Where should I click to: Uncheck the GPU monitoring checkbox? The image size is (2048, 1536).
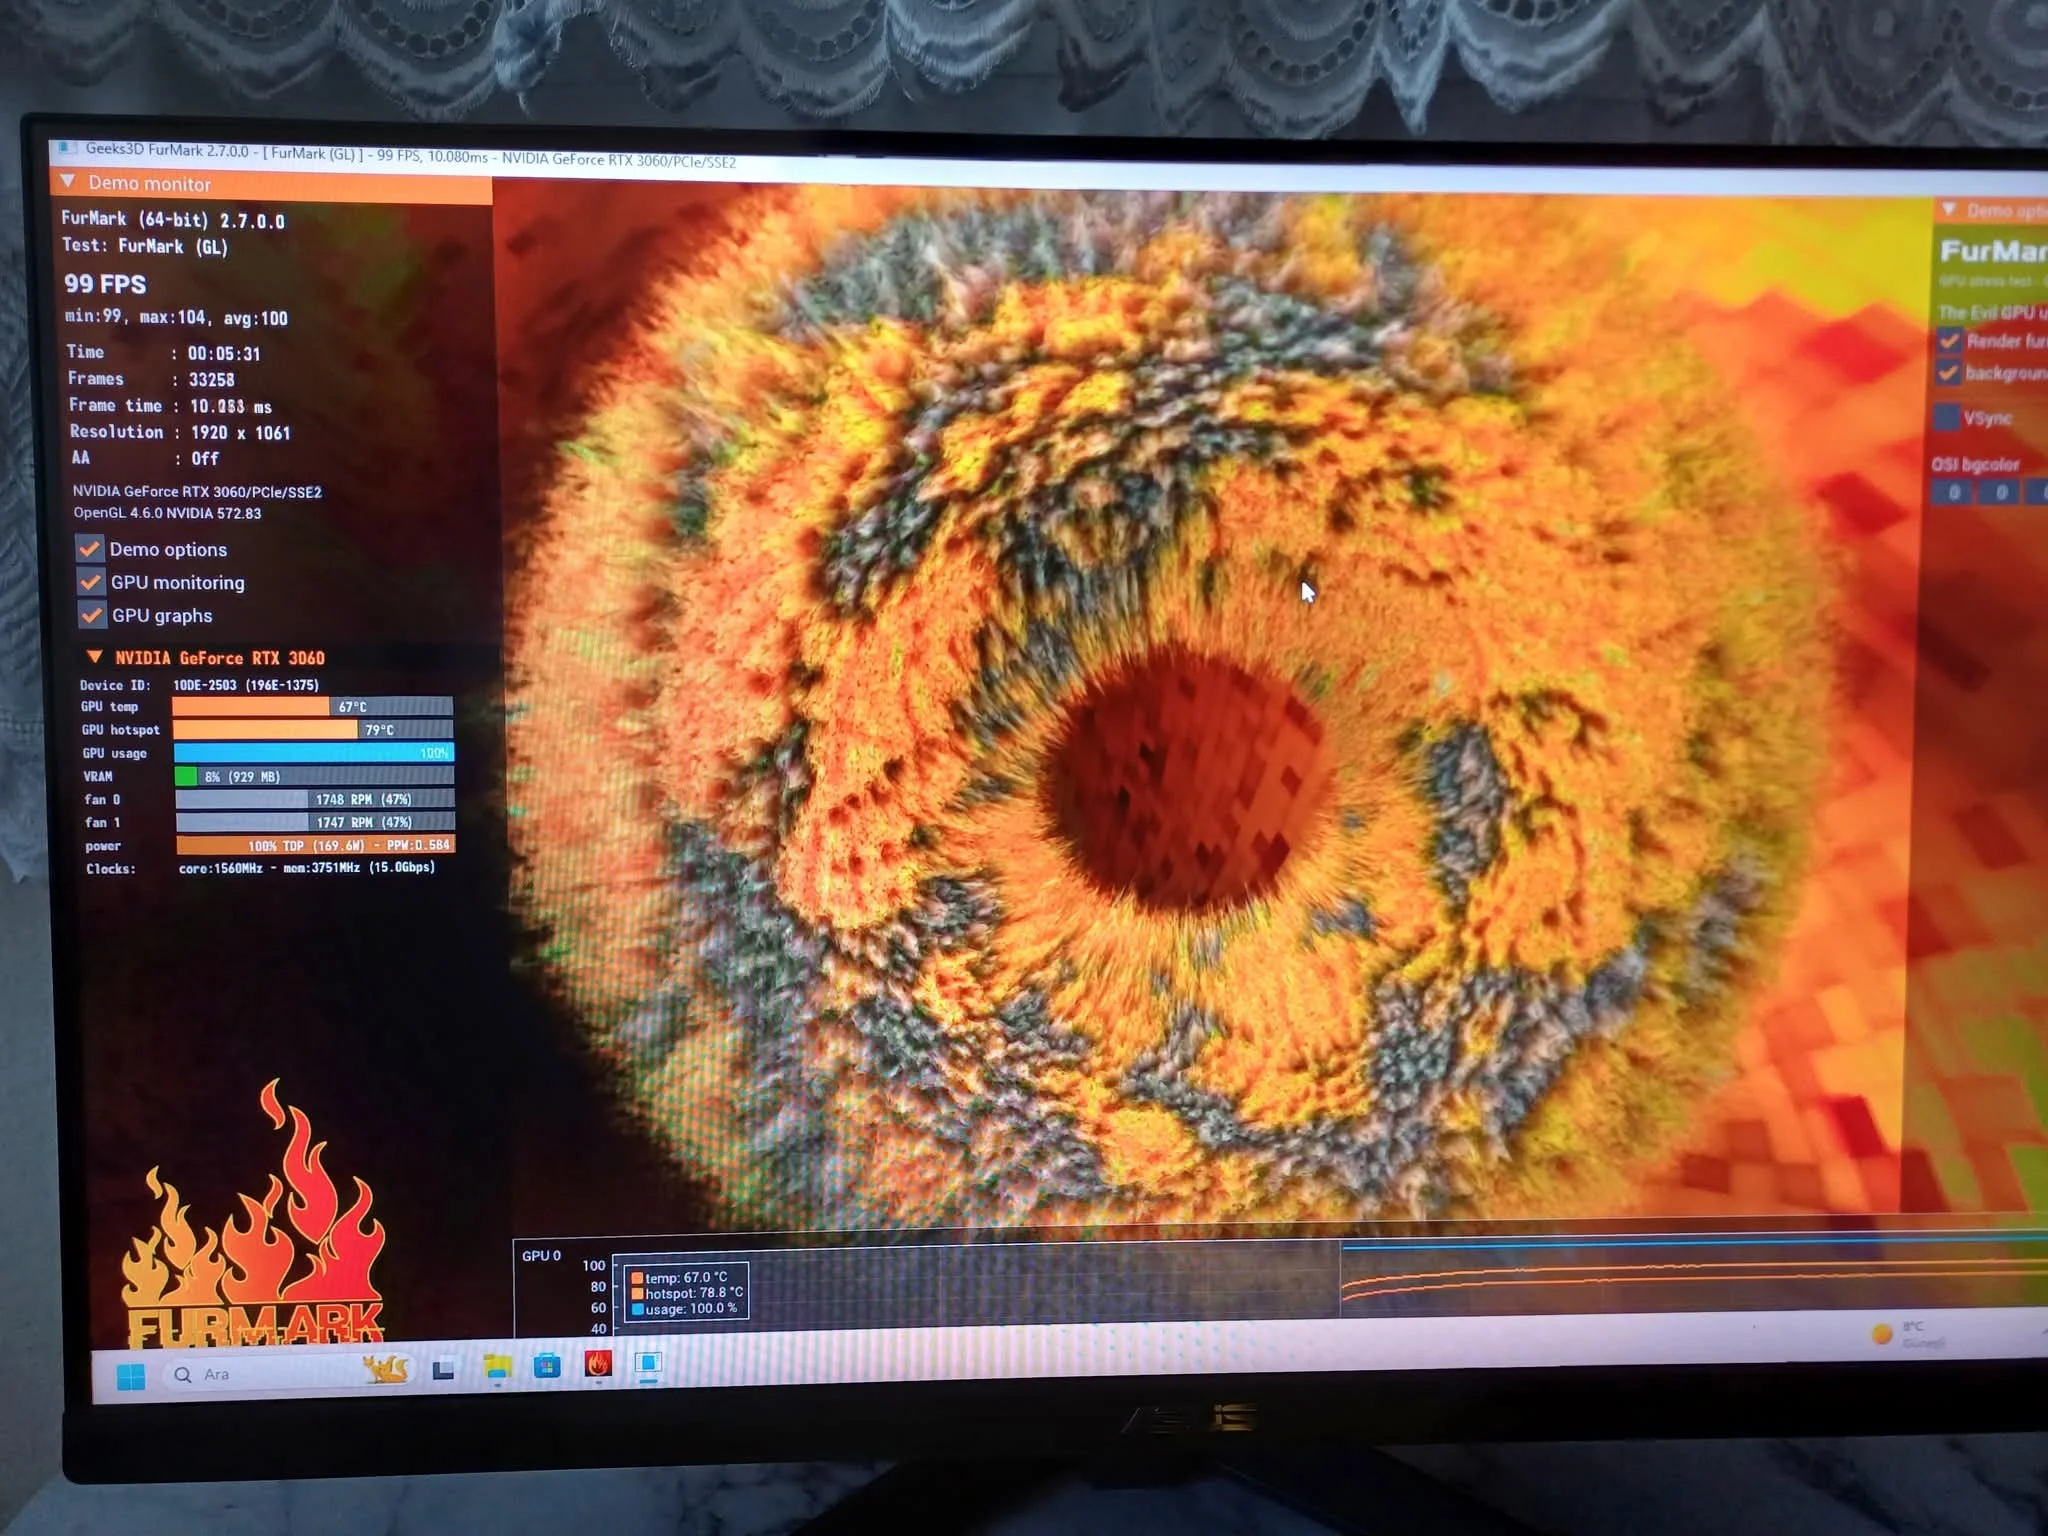coord(91,582)
